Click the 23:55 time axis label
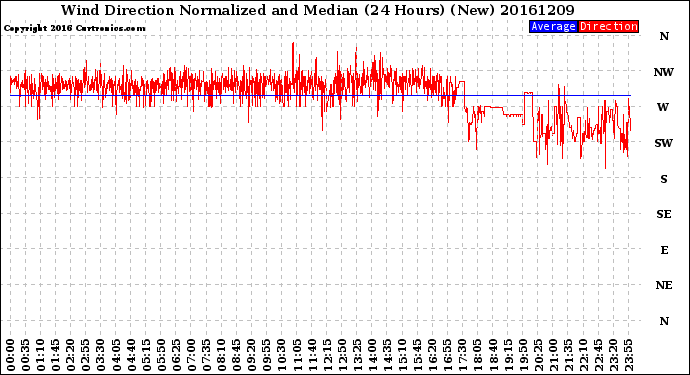Image resolution: width=690 pixels, height=375 pixels. (x=628, y=355)
